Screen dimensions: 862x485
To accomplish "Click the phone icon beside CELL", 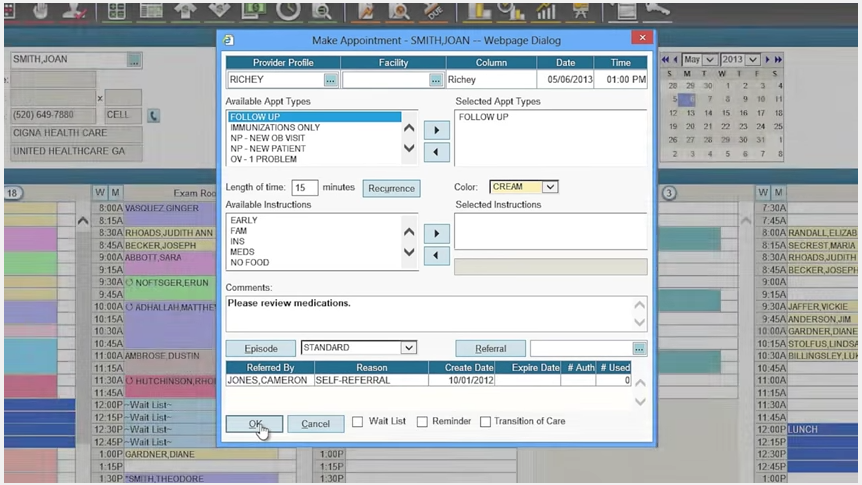I will (x=153, y=115).
